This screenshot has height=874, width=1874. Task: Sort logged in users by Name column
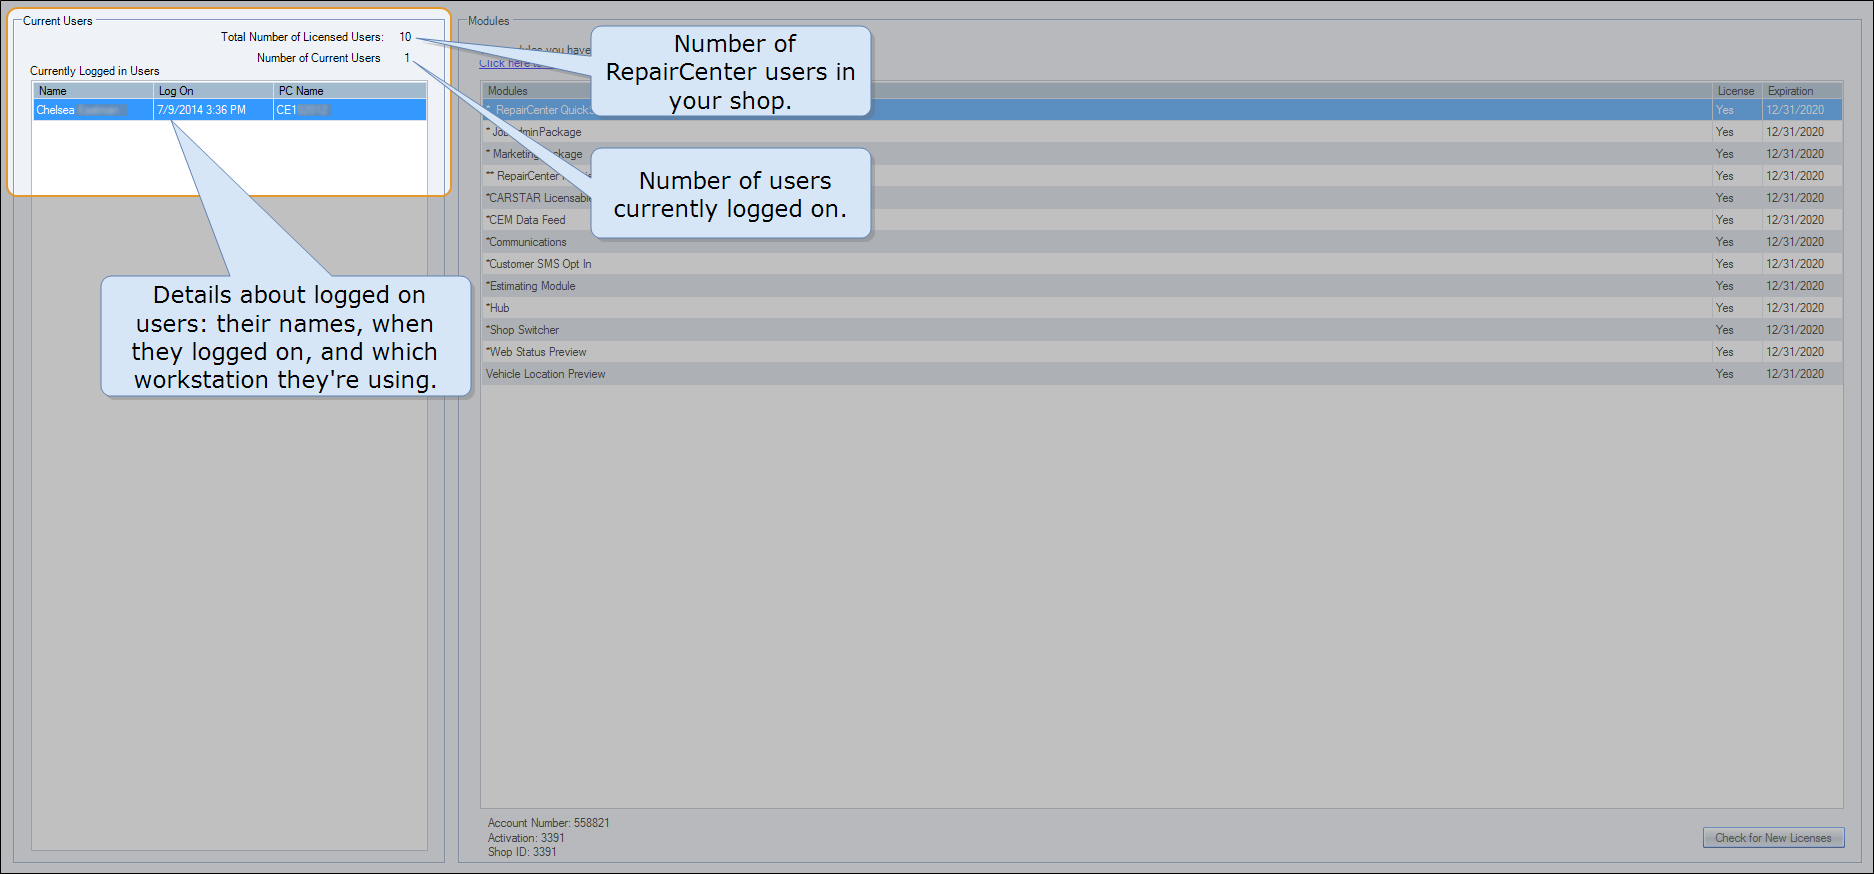pyautogui.click(x=92, y=91)
